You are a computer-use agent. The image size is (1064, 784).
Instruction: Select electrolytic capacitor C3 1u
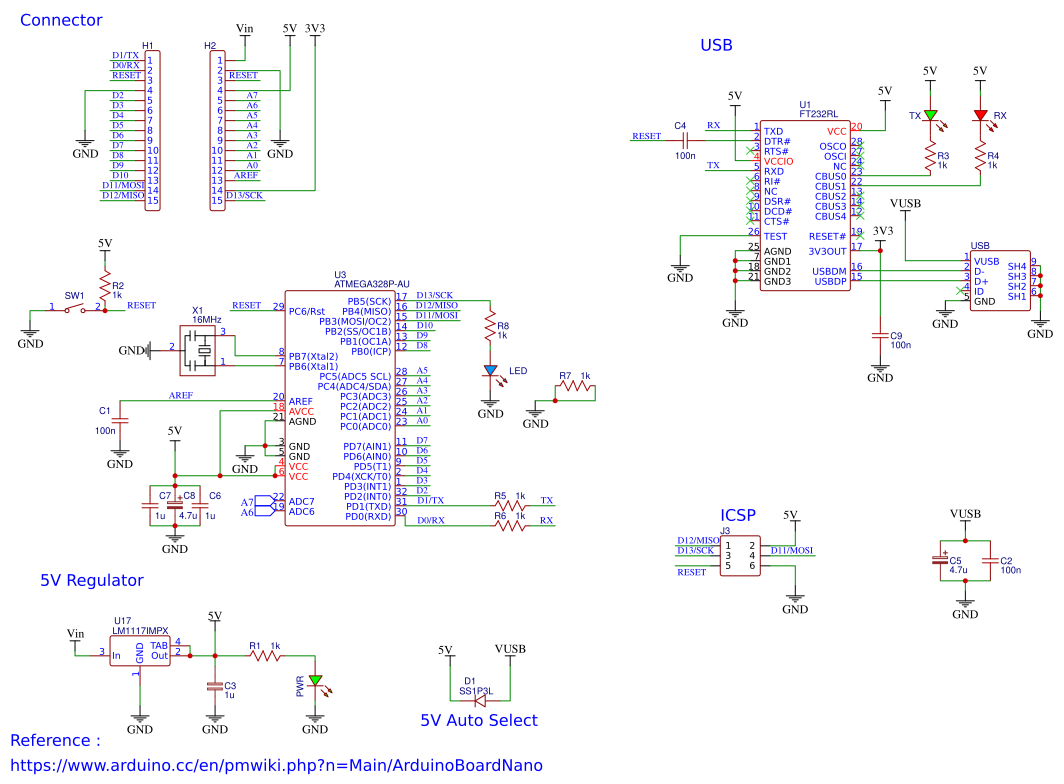coord(213,685)
